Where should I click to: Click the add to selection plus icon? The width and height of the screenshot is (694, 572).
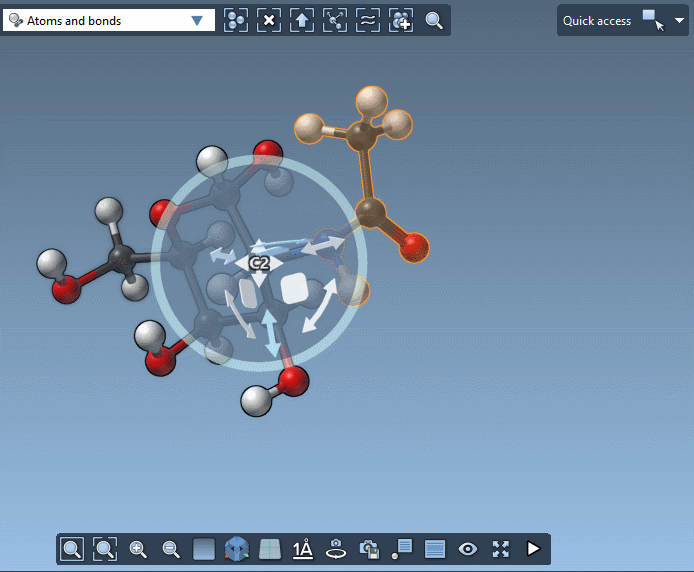pos(401,20)
